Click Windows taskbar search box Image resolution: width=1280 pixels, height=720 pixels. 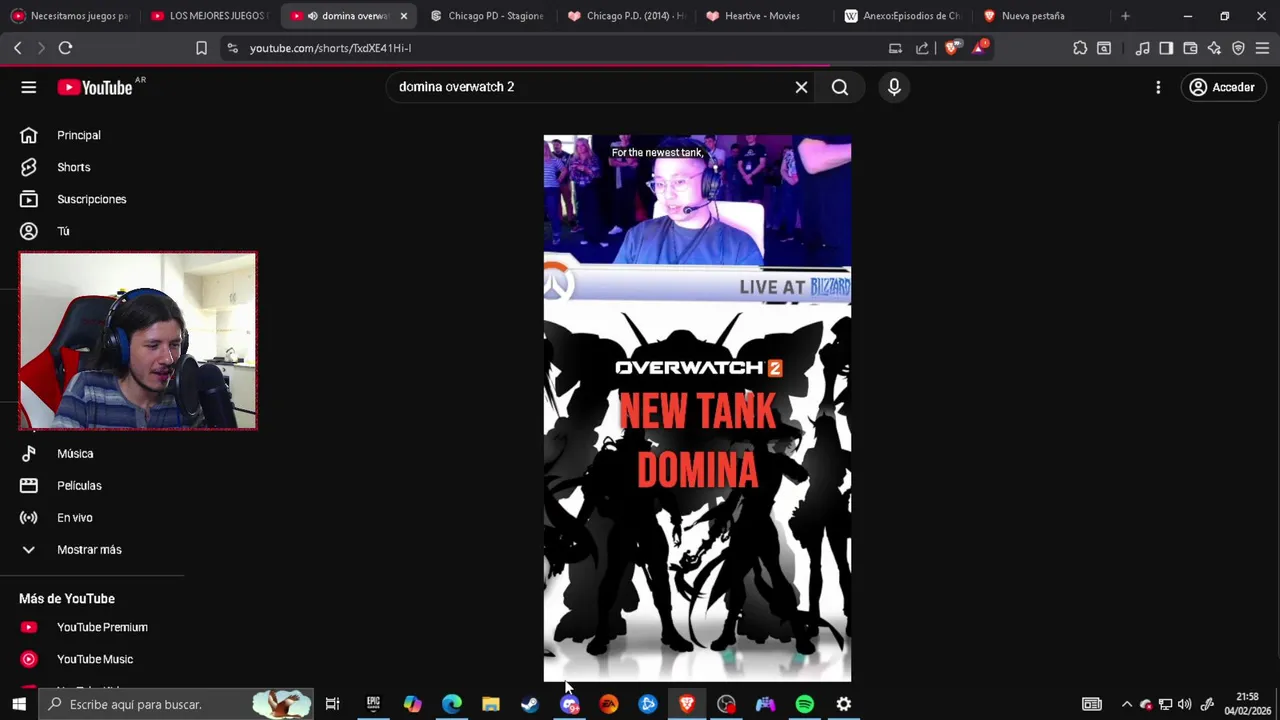(176, 704)
